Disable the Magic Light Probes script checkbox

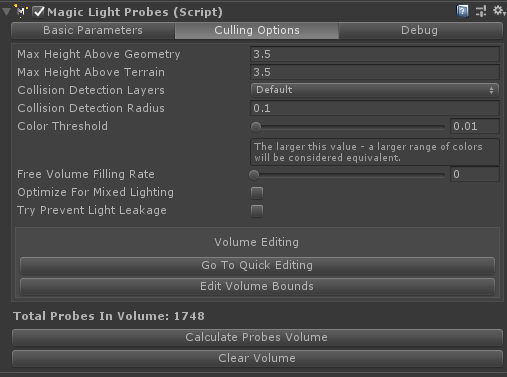pos(38,12)
